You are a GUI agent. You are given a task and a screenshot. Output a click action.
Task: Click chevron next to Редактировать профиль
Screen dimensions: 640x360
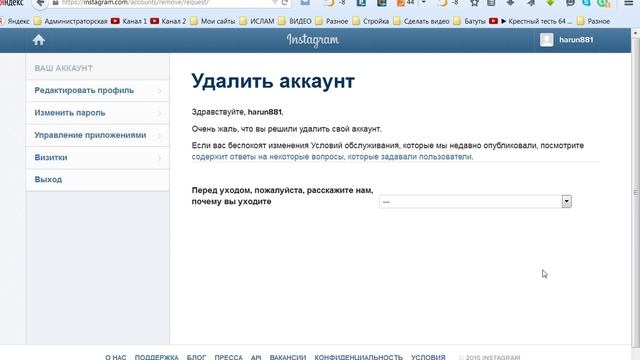[x=160, y=91]
